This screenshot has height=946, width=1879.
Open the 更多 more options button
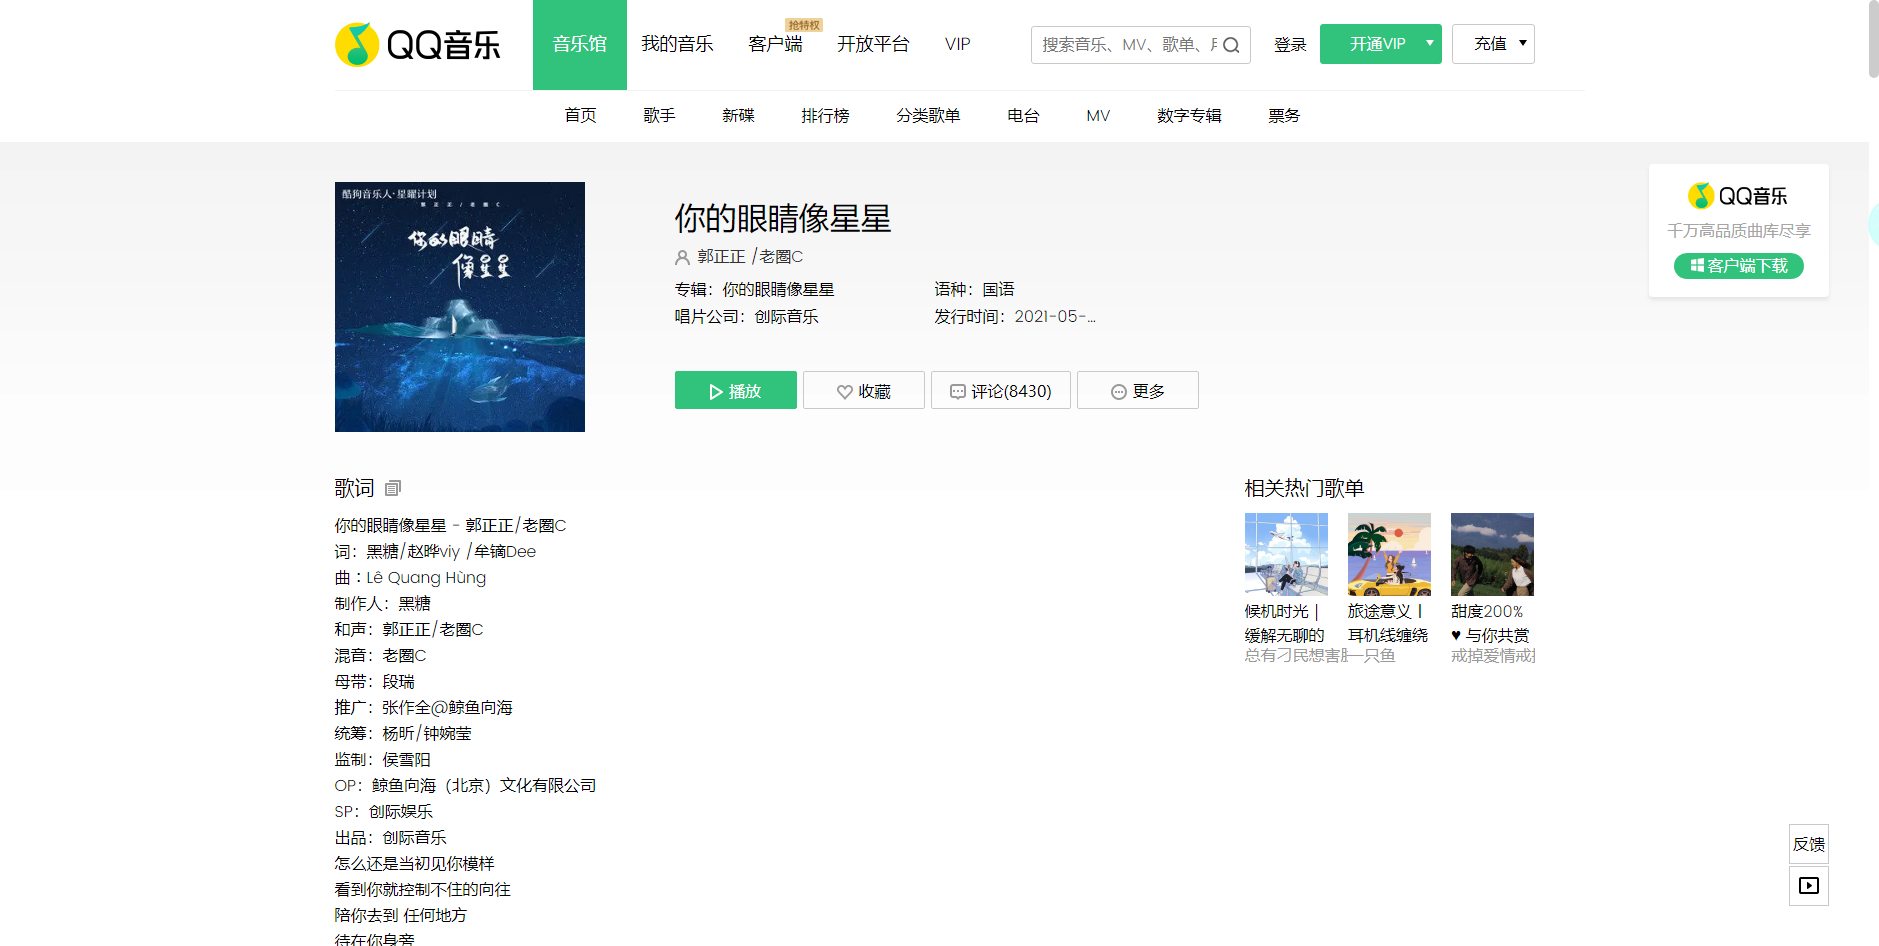(x=1137, y=391)
